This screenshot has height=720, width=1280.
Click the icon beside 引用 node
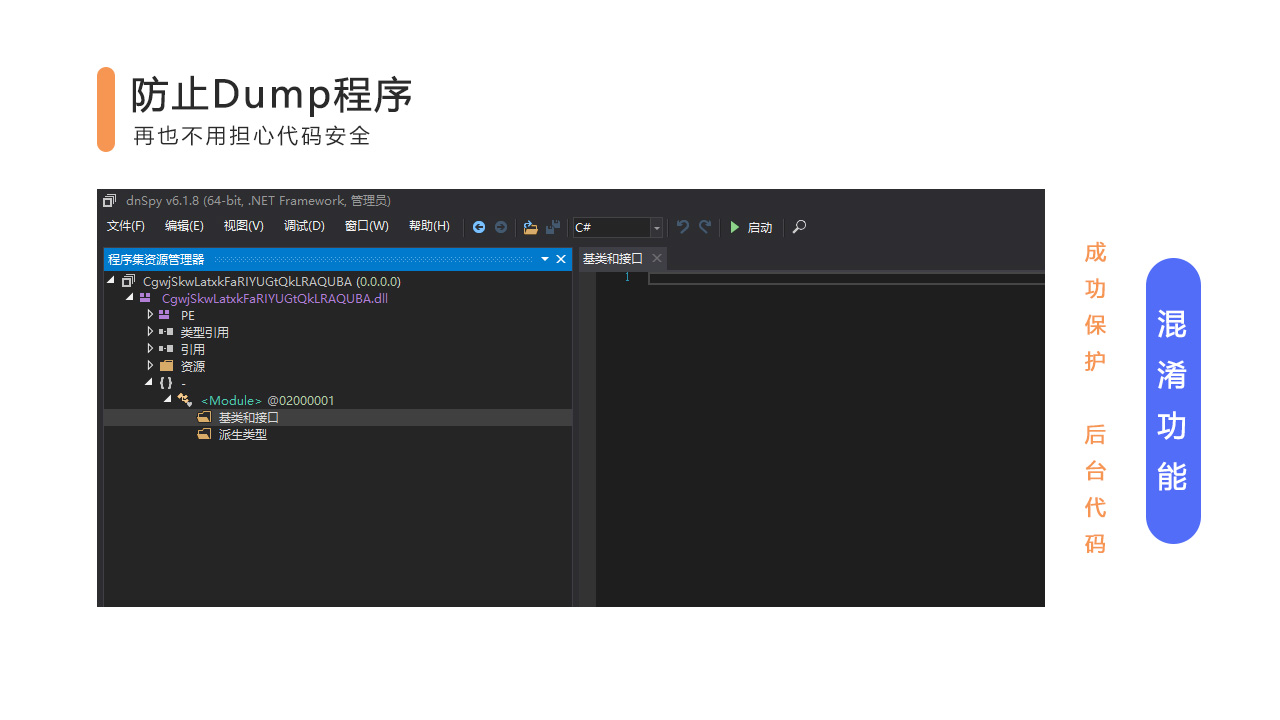166,349
